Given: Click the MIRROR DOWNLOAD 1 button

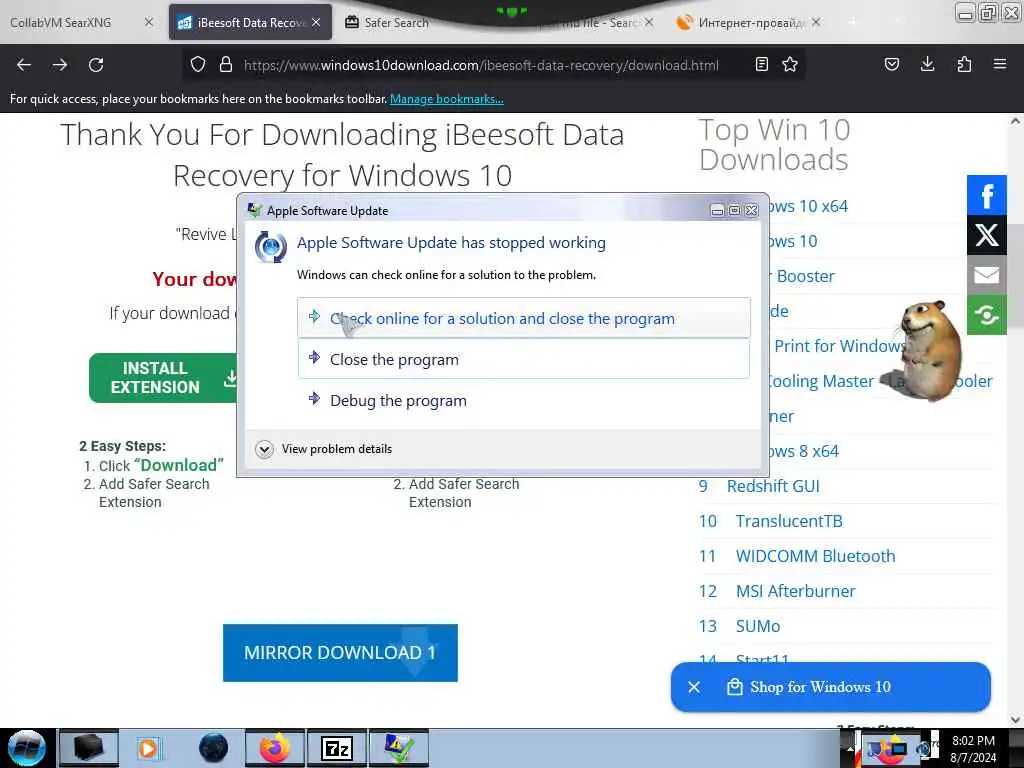Looking at the screenshot, I should coord(340,652).
